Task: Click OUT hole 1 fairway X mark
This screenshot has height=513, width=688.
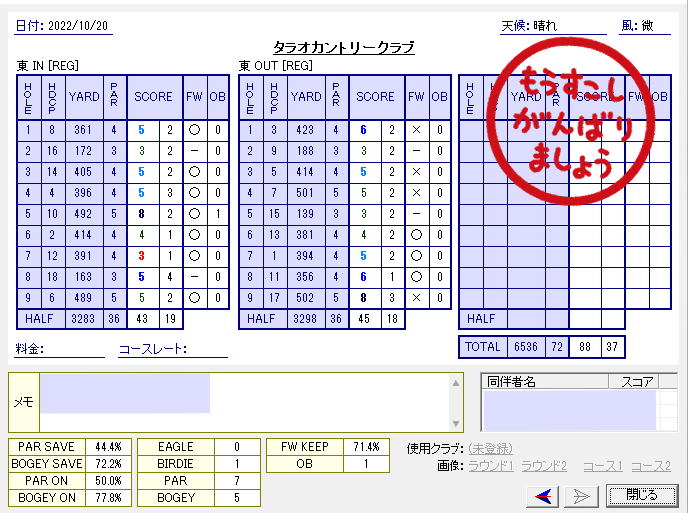Action: [416, 130]
